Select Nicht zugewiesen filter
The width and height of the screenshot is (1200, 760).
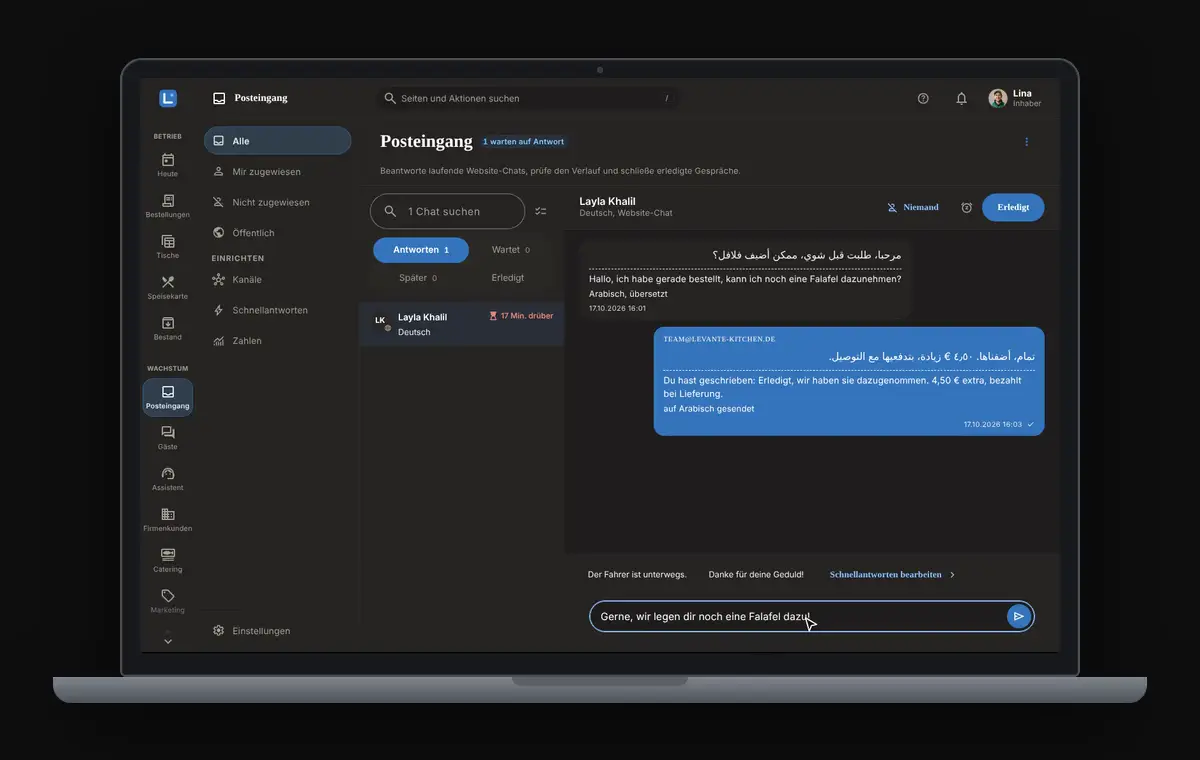277,202
